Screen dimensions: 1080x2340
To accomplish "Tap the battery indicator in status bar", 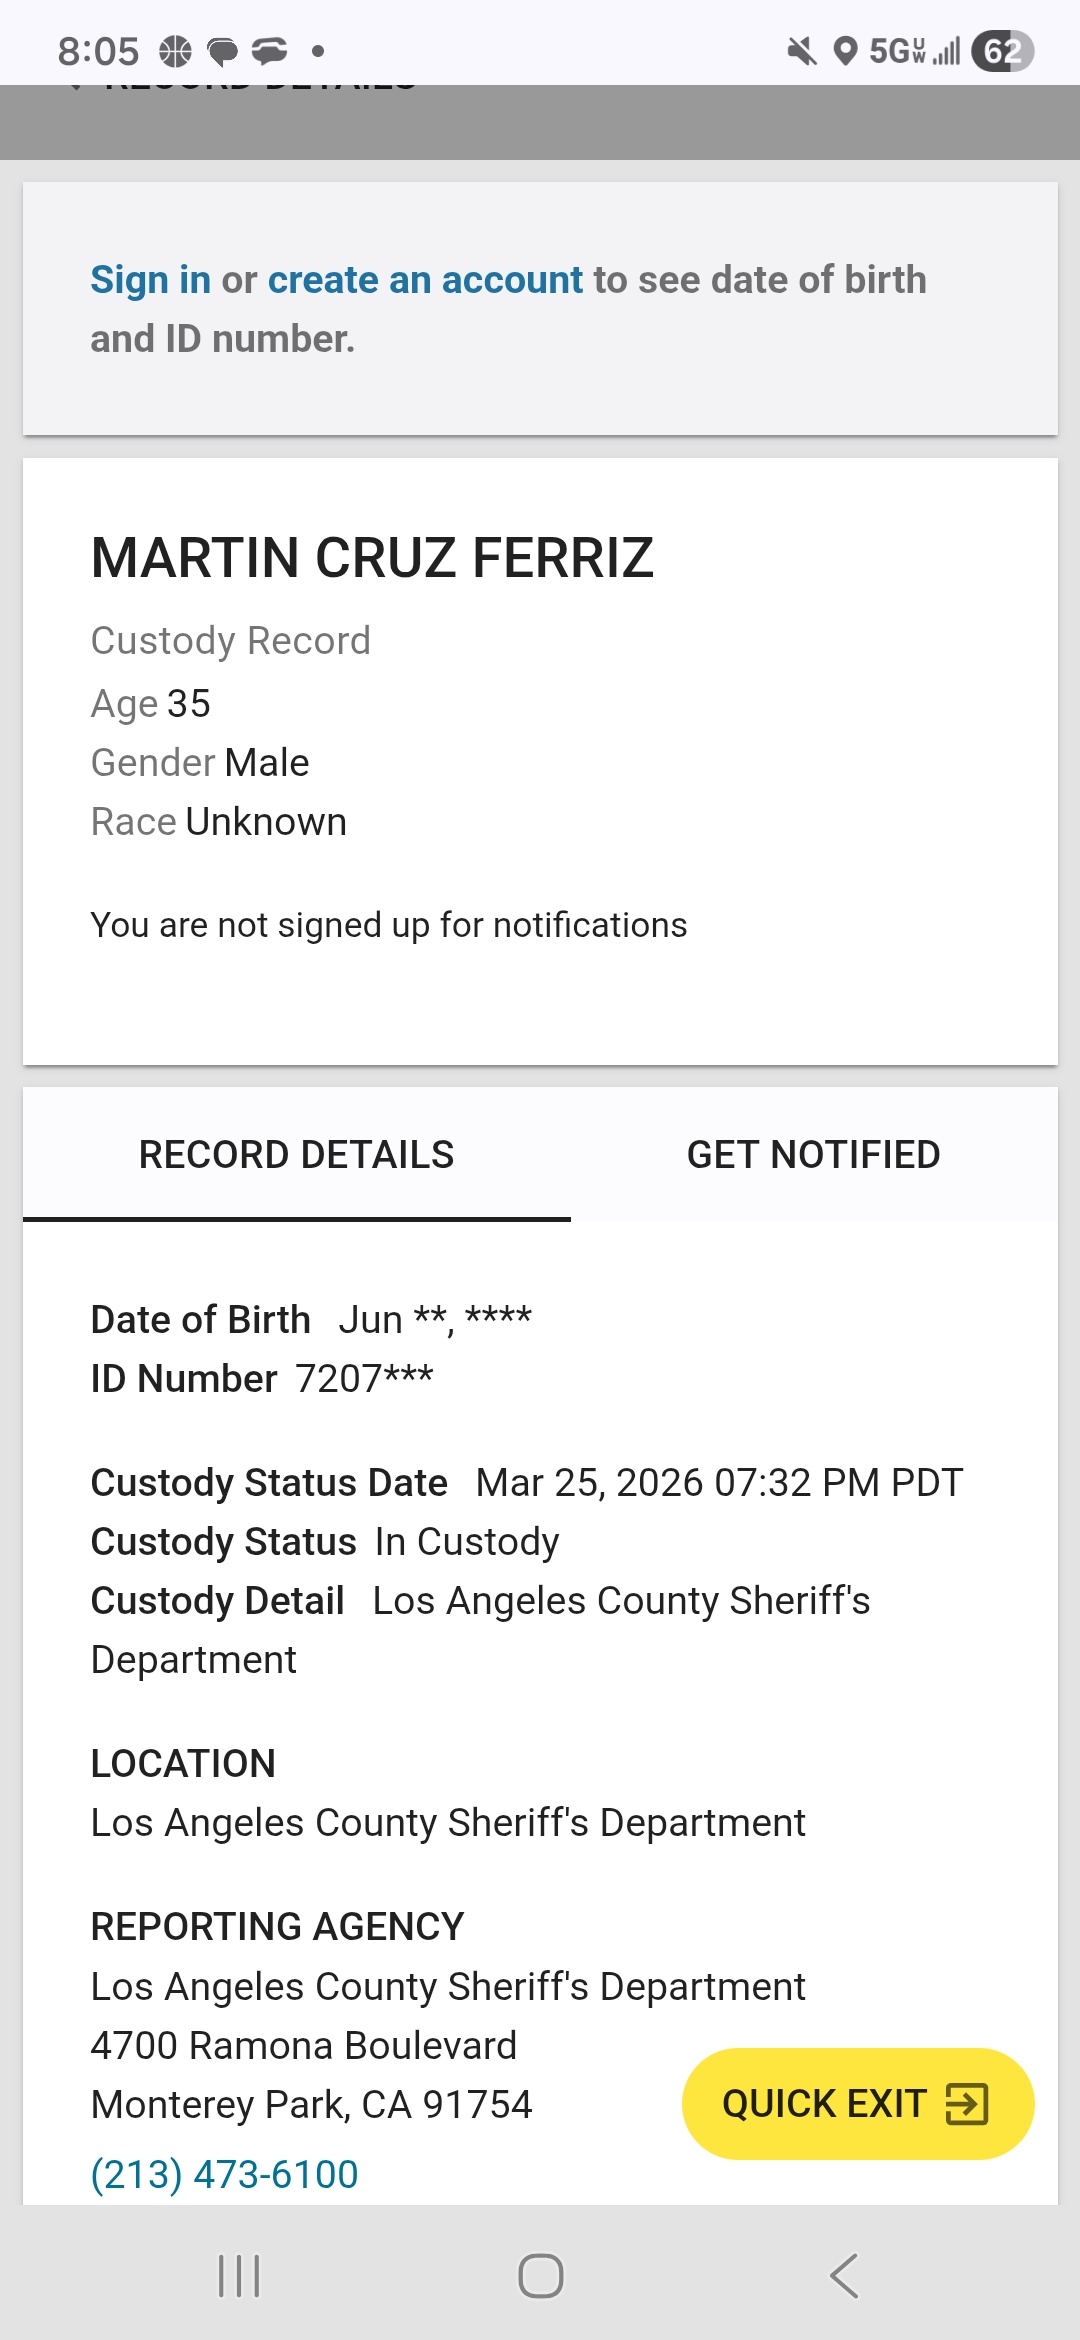I will (1002, 51).
